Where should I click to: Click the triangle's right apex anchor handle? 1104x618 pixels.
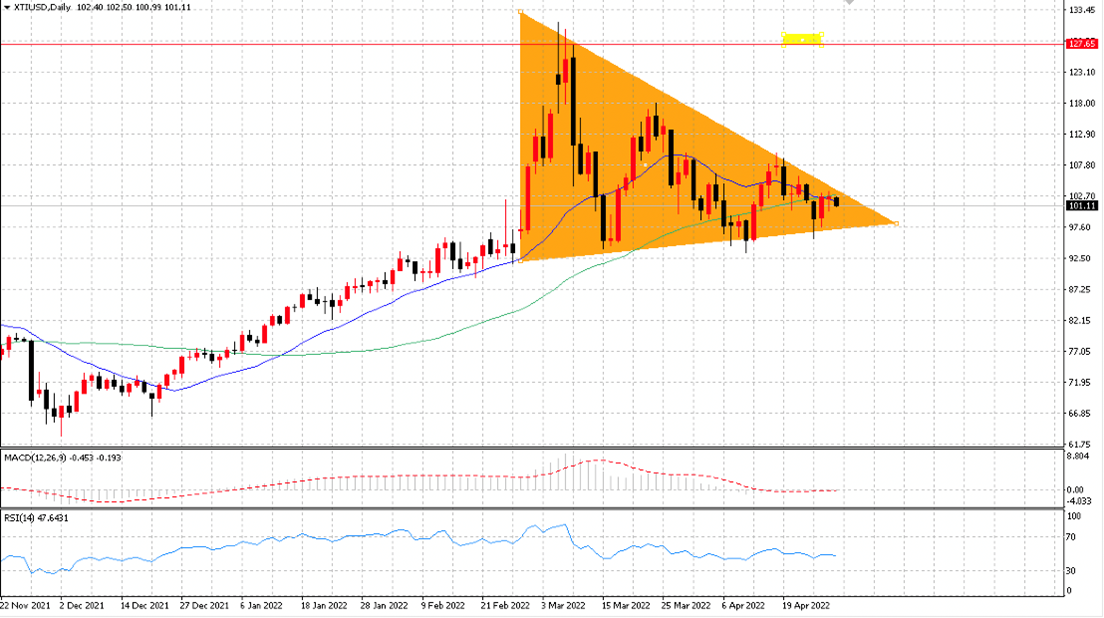tap(896, 224)
